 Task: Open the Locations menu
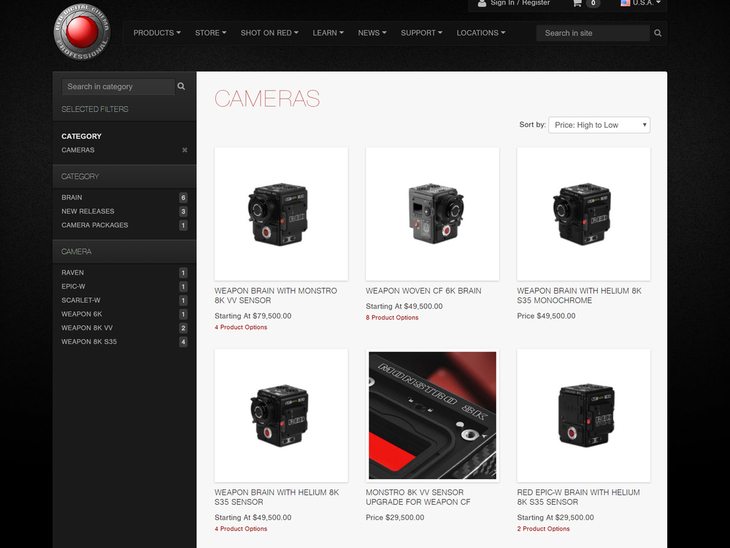tap(480, 33)
